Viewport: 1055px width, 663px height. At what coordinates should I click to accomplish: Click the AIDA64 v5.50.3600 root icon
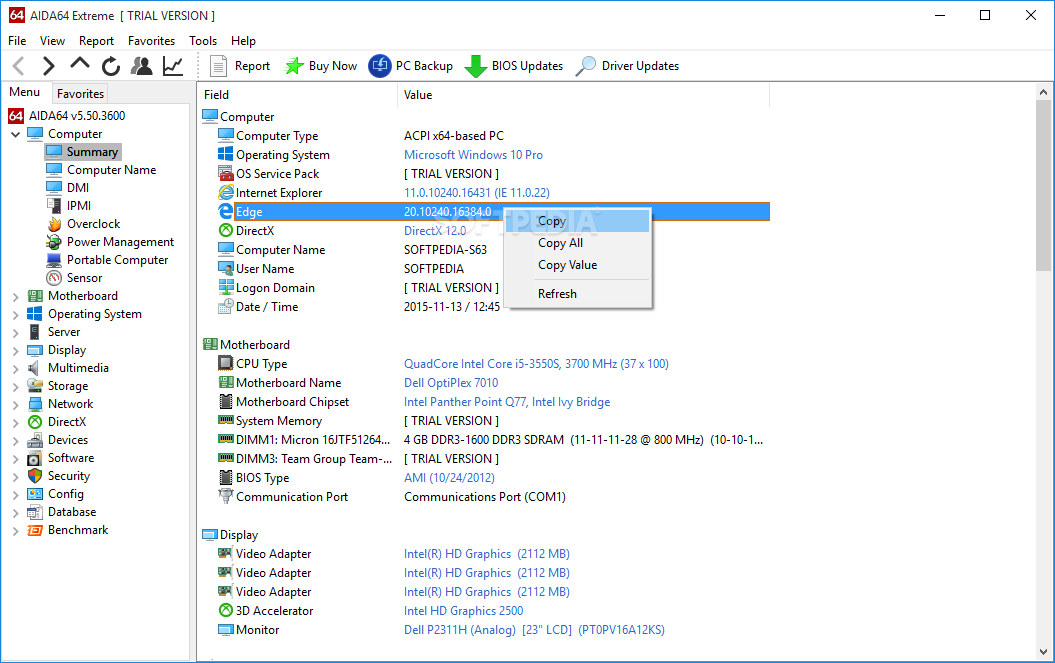(x=16, y=116)
